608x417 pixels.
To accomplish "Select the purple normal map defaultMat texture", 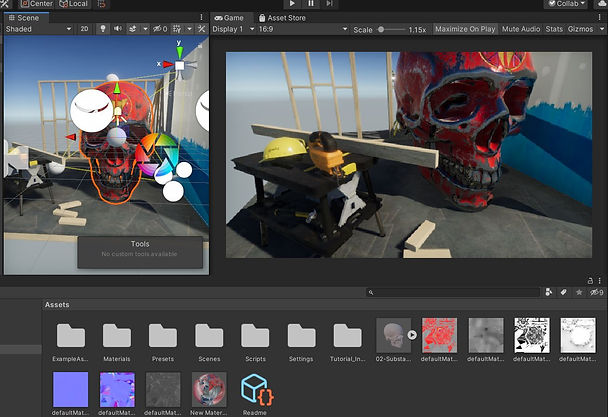I will click(x=117, y=394).
